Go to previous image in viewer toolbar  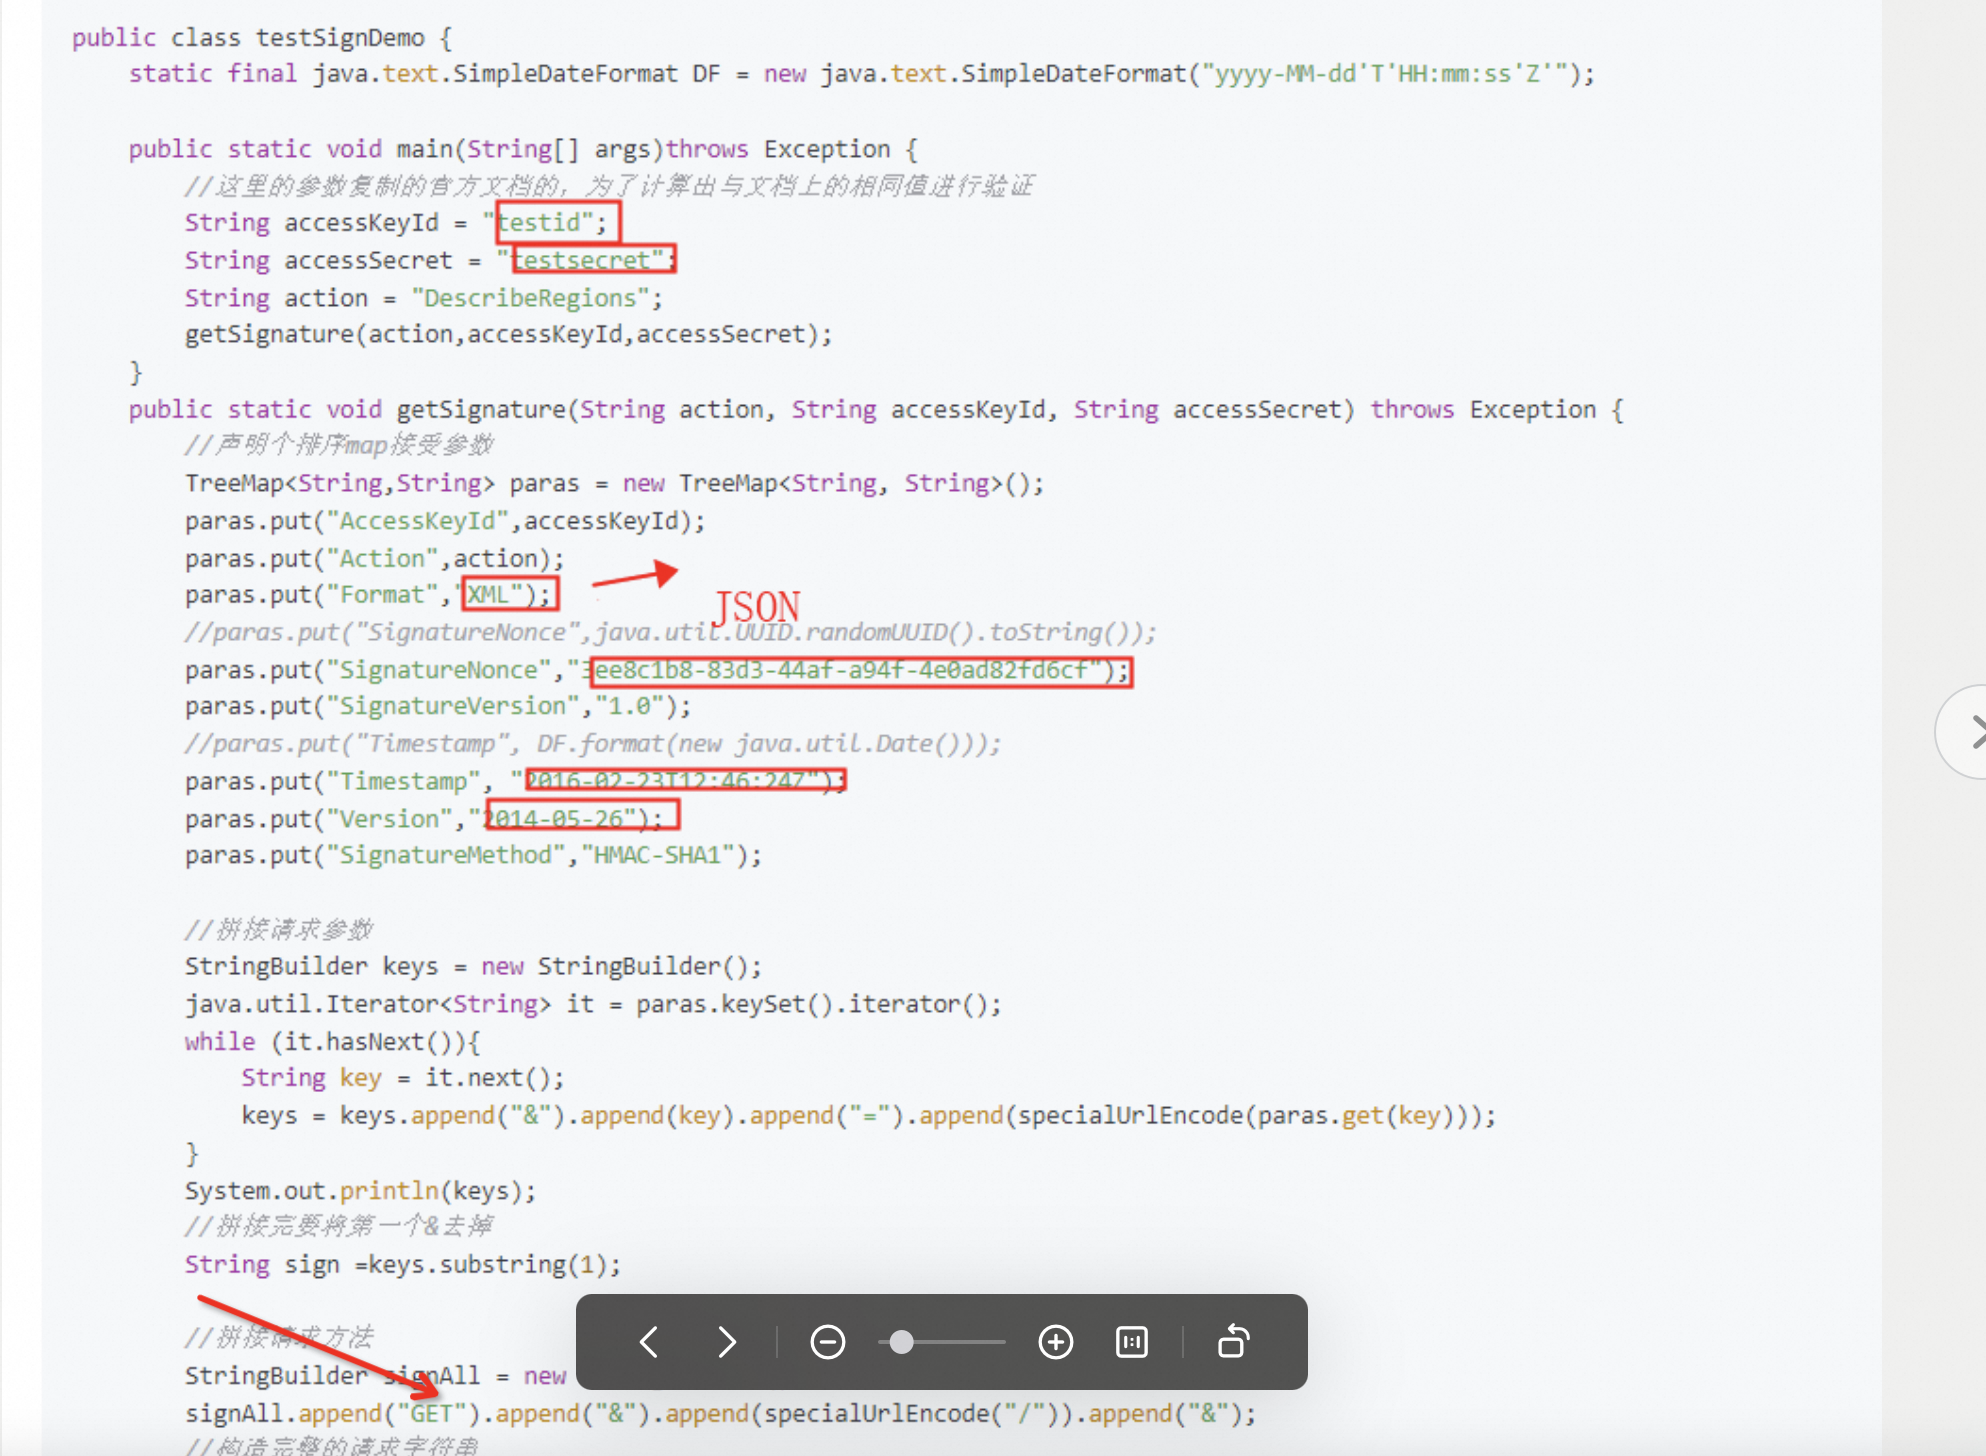[649, 1342]
